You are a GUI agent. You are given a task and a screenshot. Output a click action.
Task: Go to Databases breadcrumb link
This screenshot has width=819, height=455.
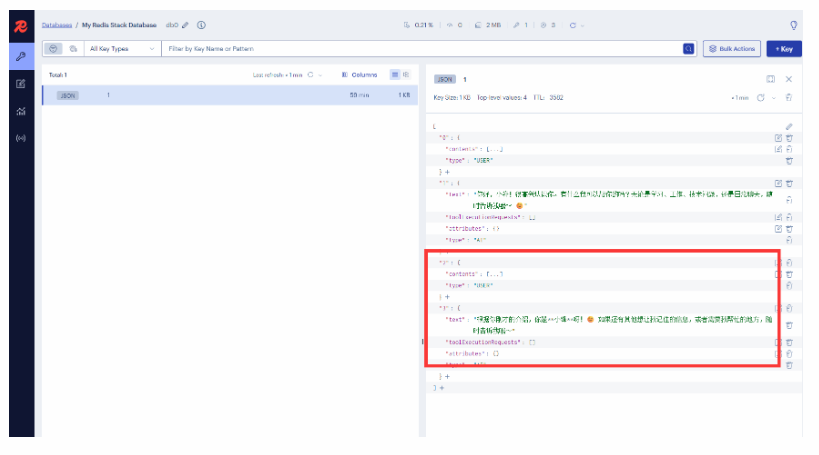(57, 25)
